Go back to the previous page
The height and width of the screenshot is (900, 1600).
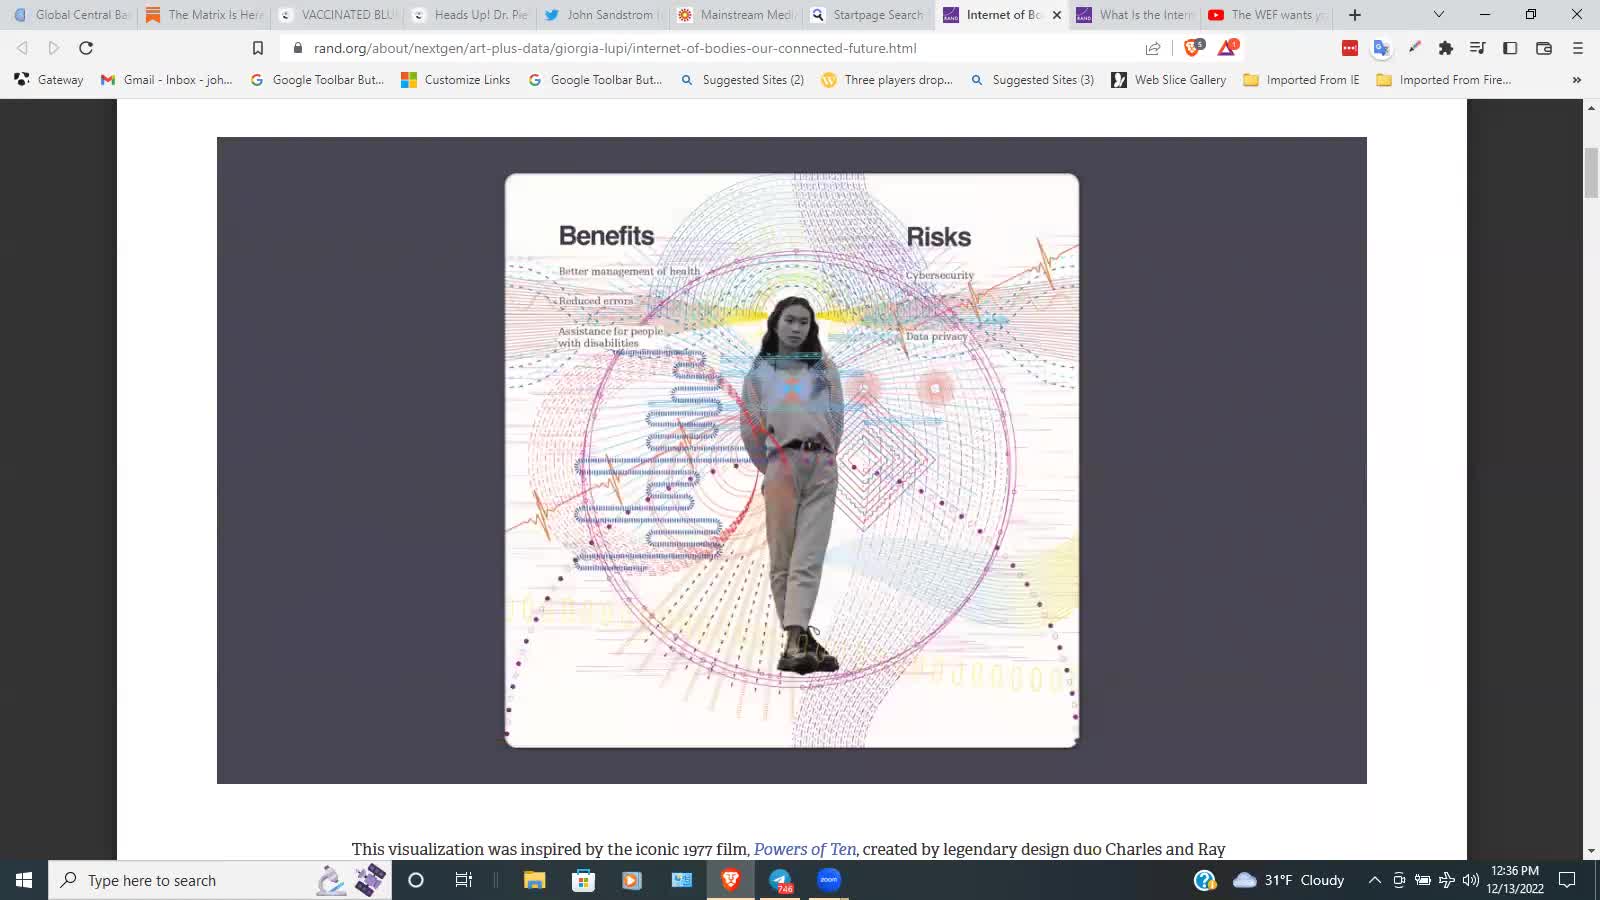click(x=22, y=48)
